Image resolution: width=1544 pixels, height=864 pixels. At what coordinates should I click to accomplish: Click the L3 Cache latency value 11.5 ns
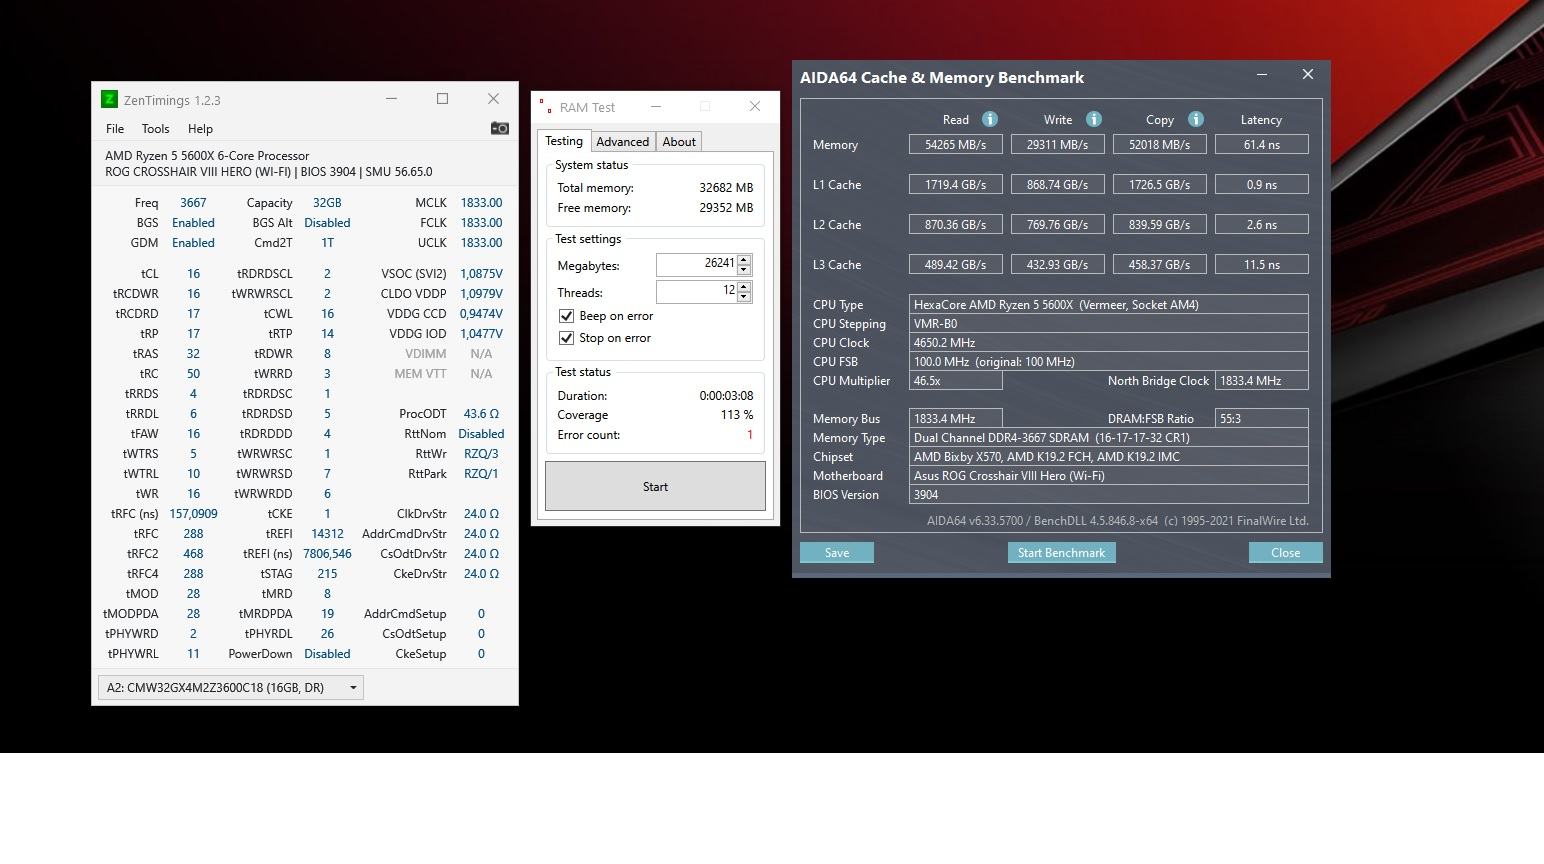click(1261, 265)
